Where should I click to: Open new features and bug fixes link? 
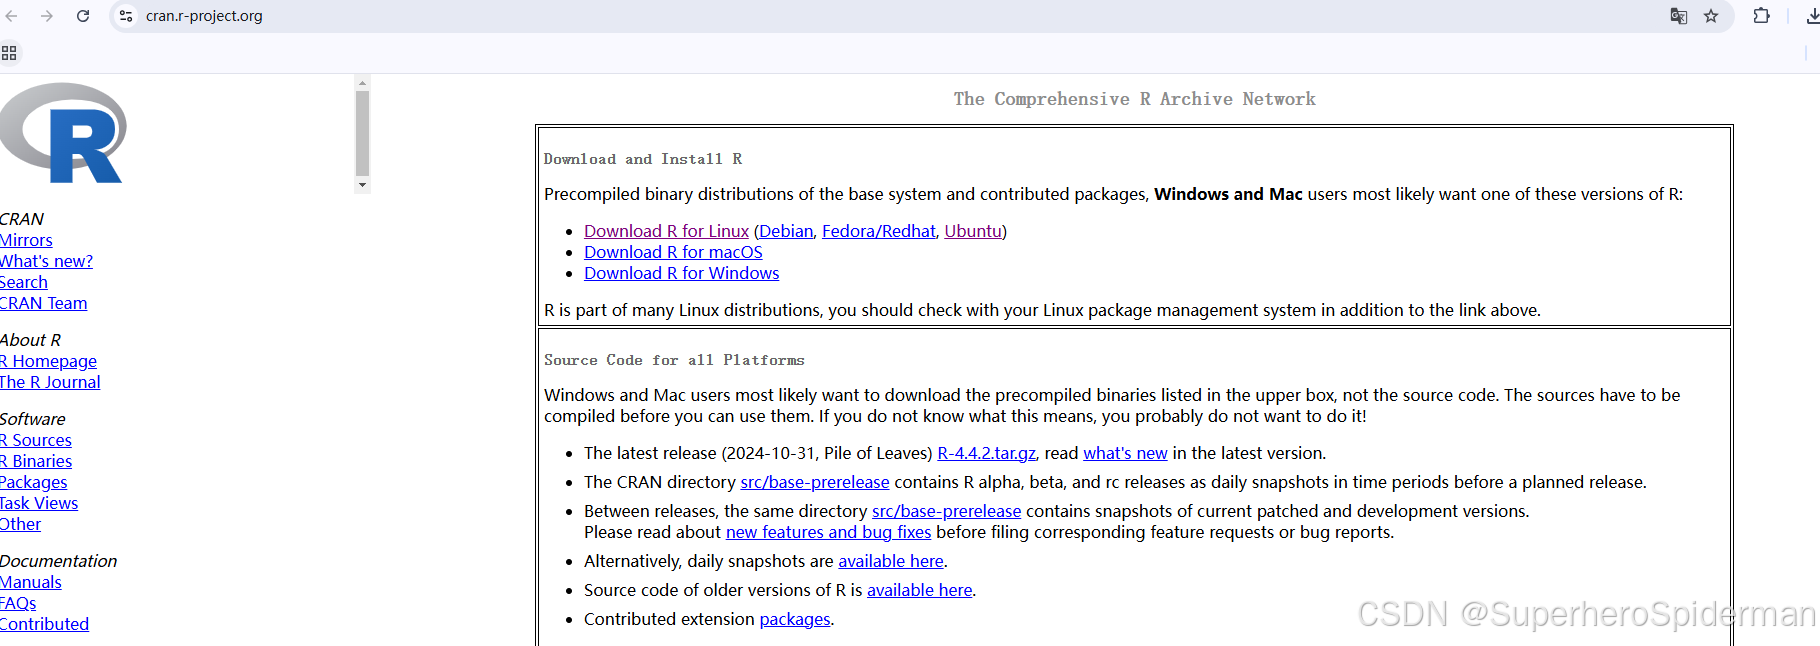(x=828, y=532)
